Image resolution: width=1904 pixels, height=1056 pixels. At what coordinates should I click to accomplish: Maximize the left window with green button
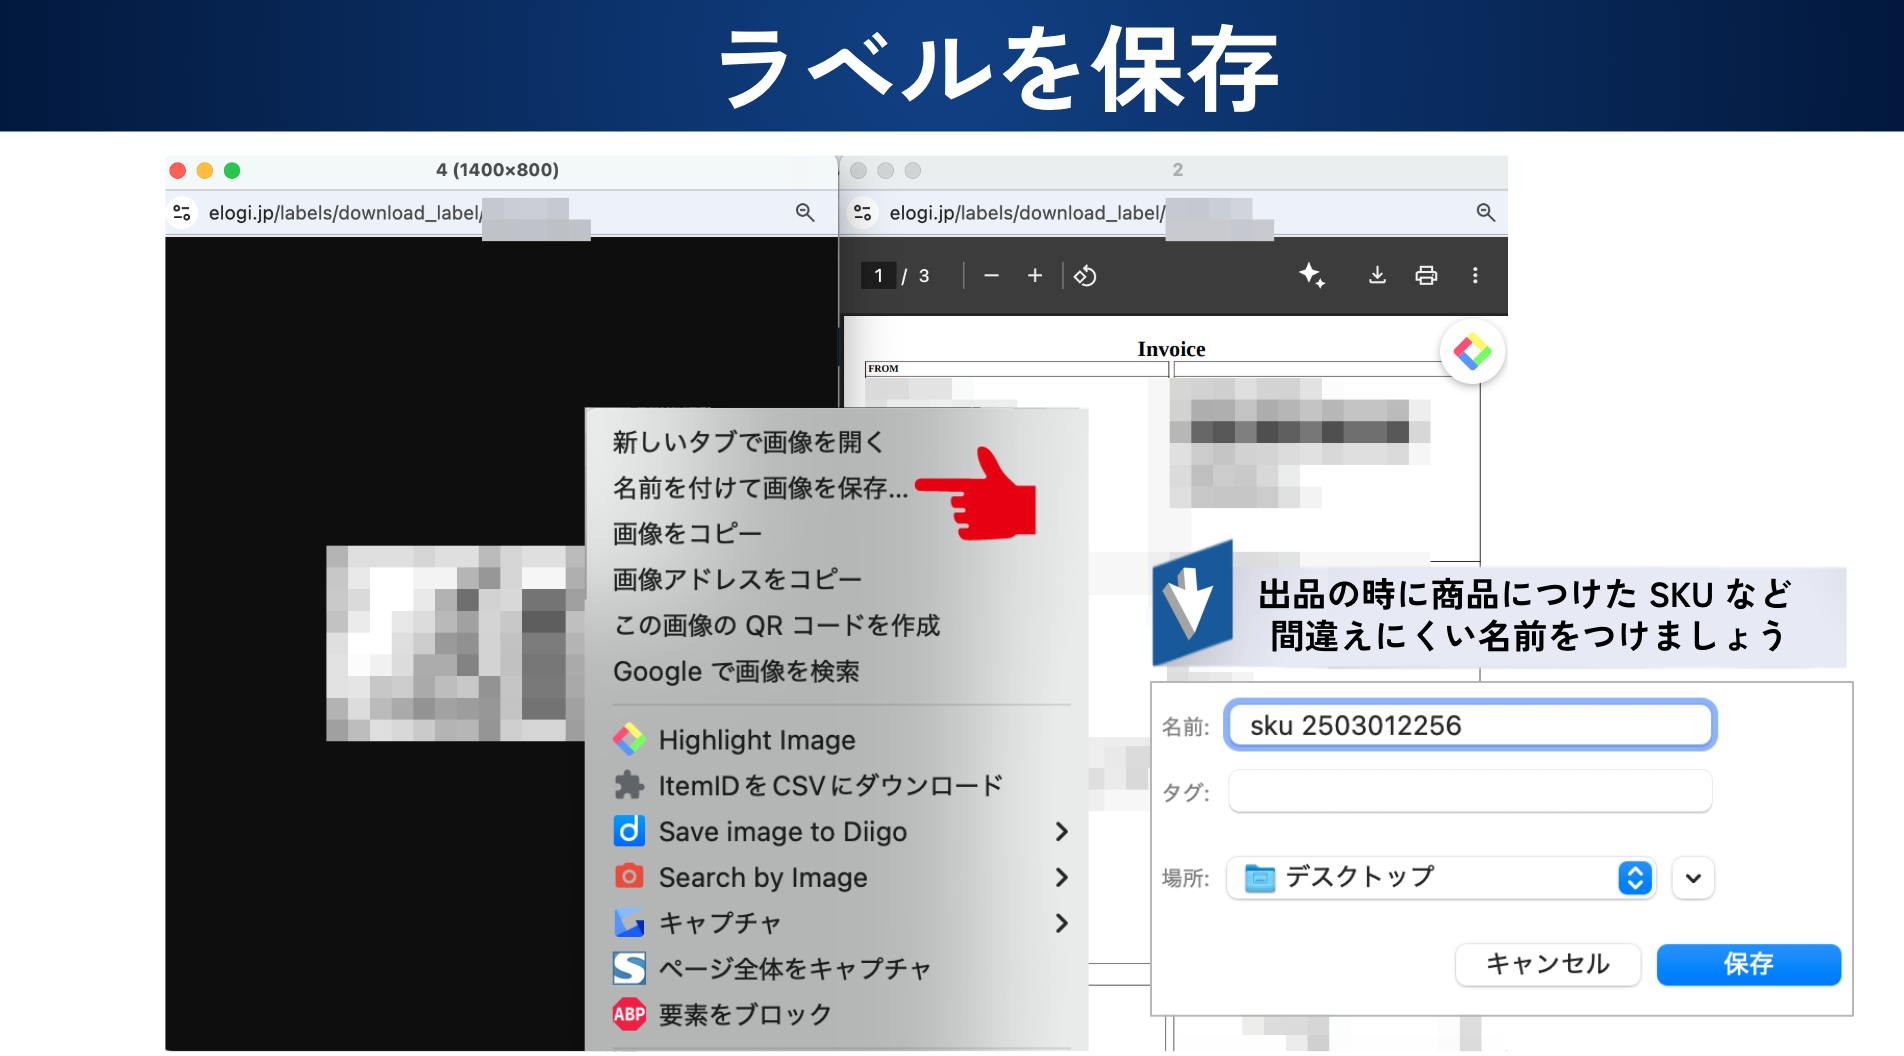pyautogui.click(x=232, y=171)
